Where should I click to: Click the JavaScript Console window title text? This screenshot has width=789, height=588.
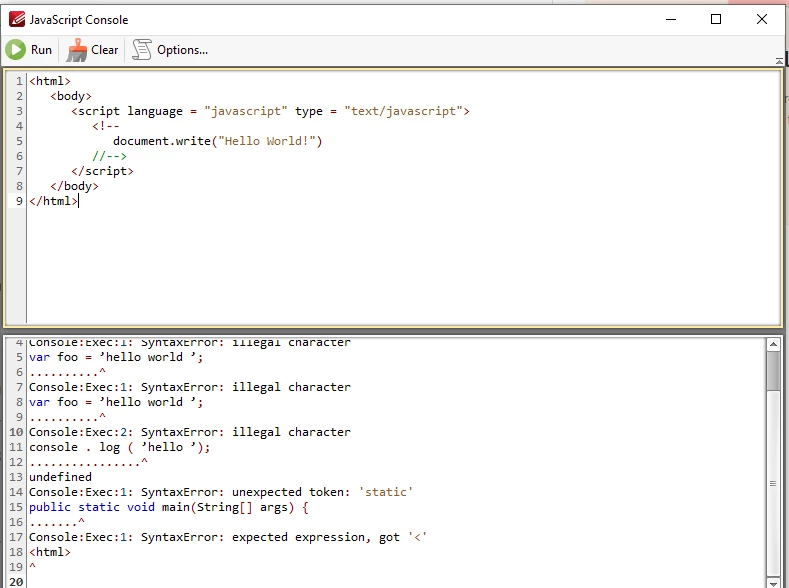coord(79,20)
